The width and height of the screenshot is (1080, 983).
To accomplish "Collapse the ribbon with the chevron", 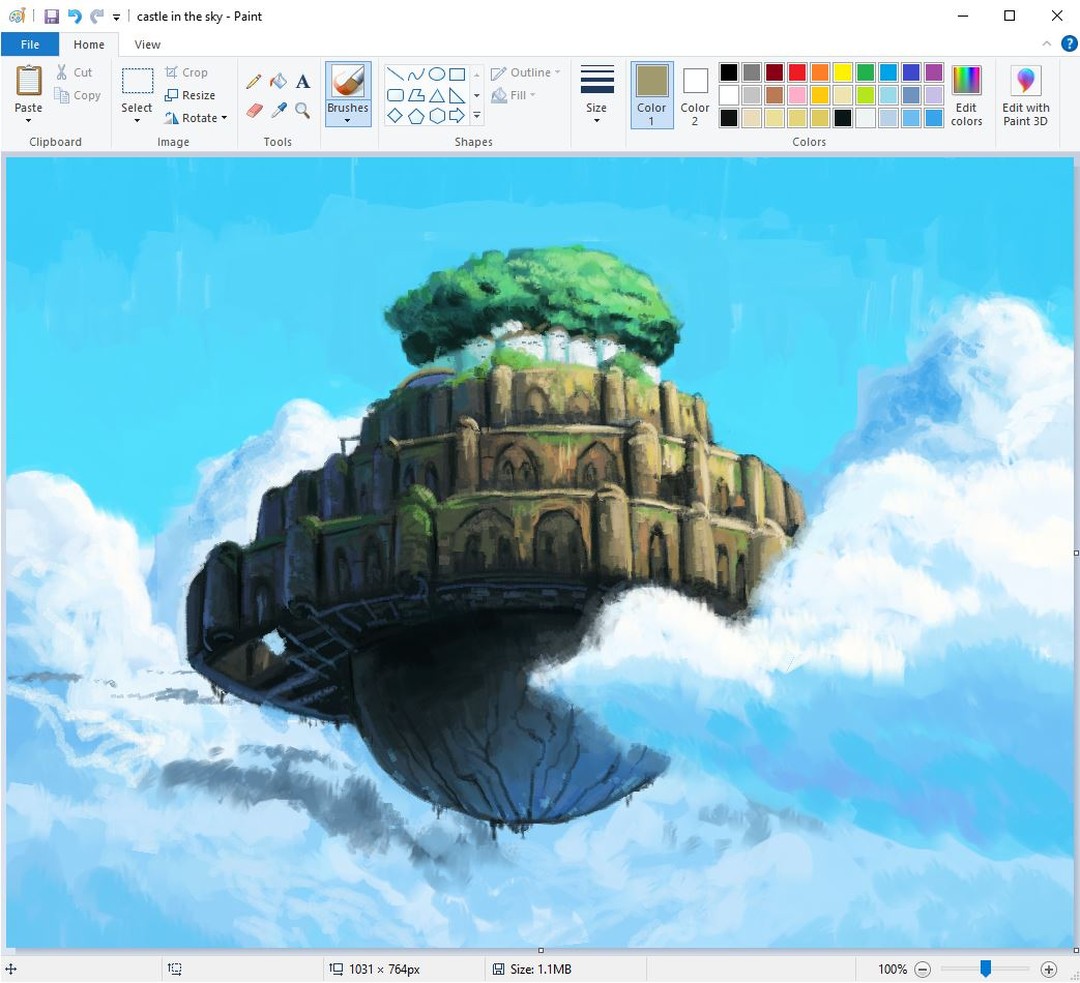I will [x=1046, y=44].
